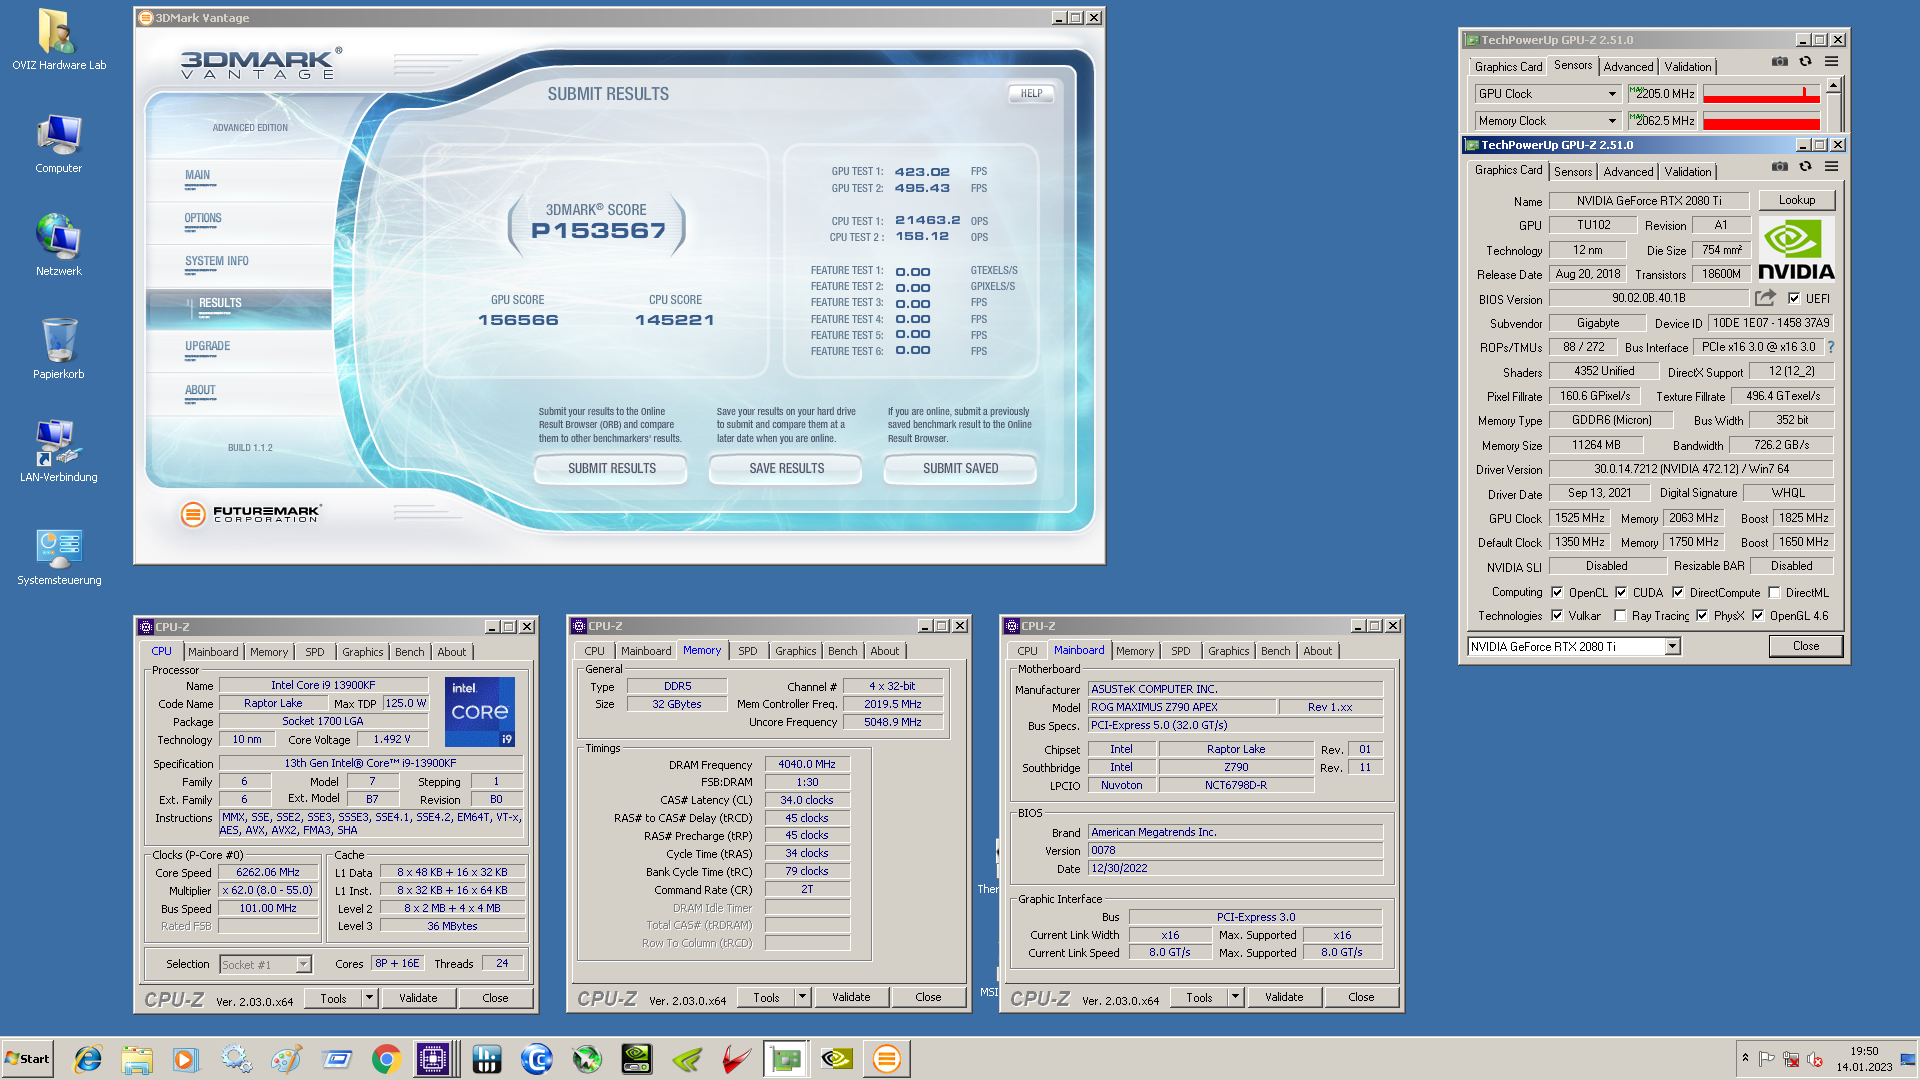Image resolution: width=1920 pixels, height=1080 pixels.
Task: Open Tools dropdown arrow in CPU-Z CPU-tab window
Action: (369, 998)
